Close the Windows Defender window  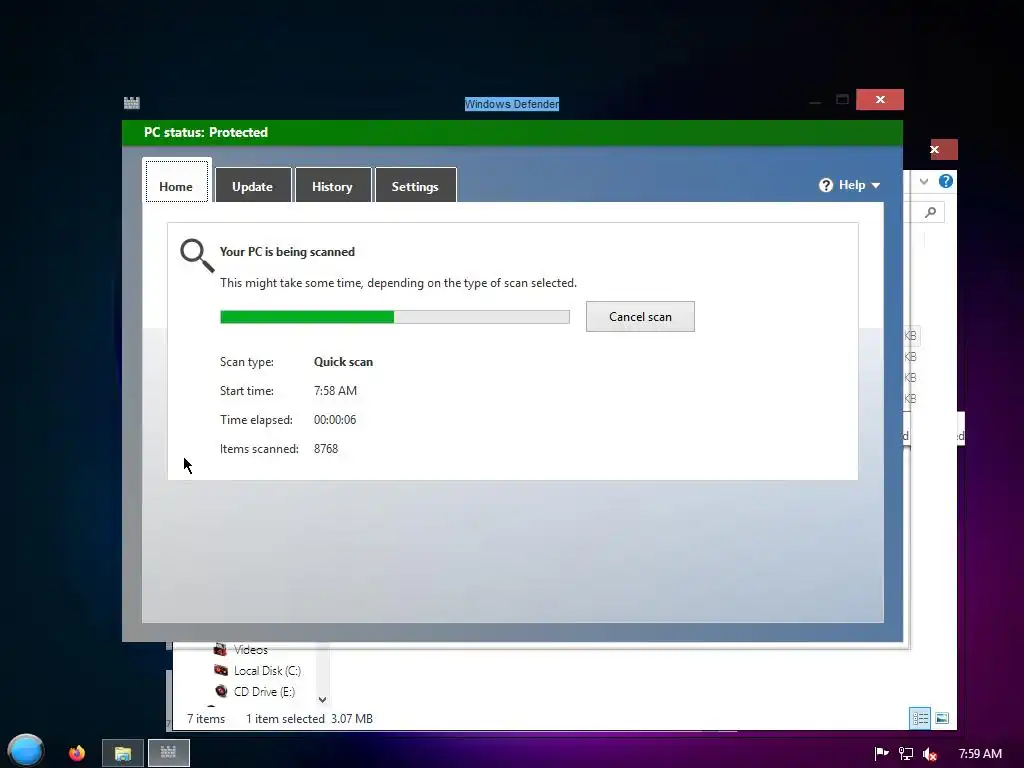tap(880, 99)
